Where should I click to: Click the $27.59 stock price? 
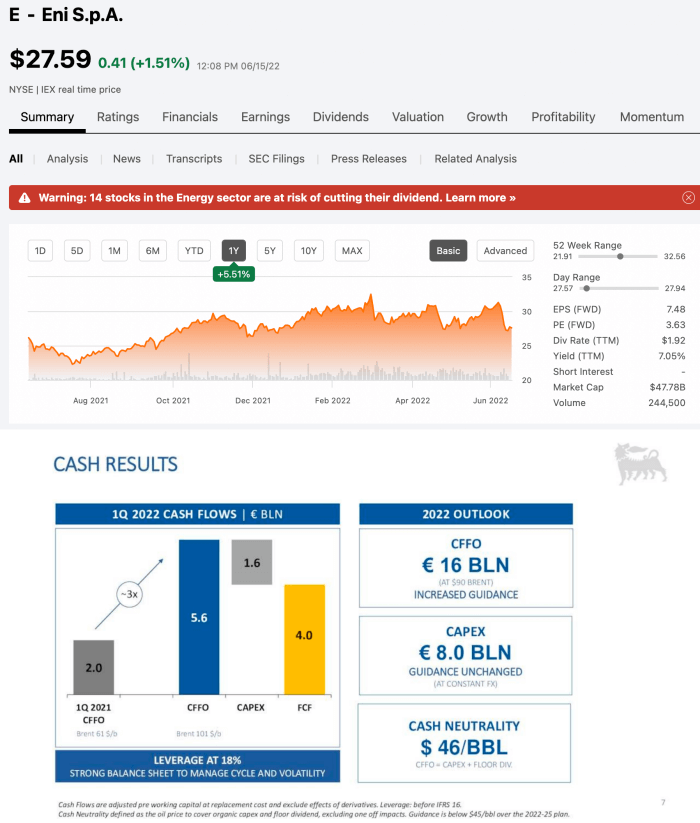coord(50,59)
